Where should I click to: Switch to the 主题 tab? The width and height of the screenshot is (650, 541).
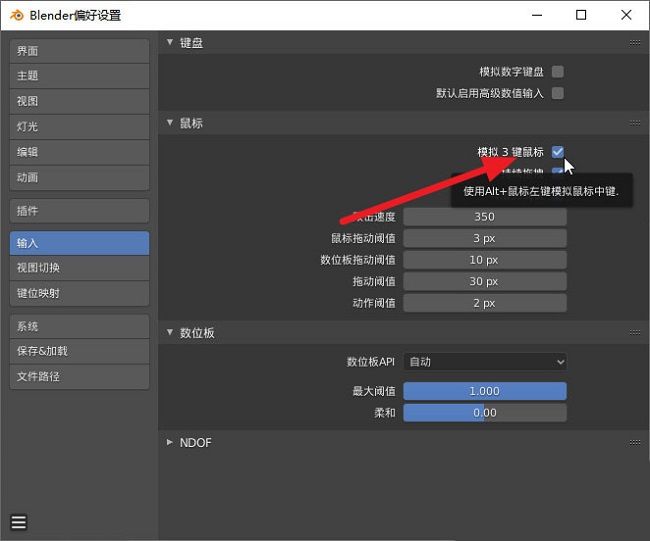(x=79, y=76)
